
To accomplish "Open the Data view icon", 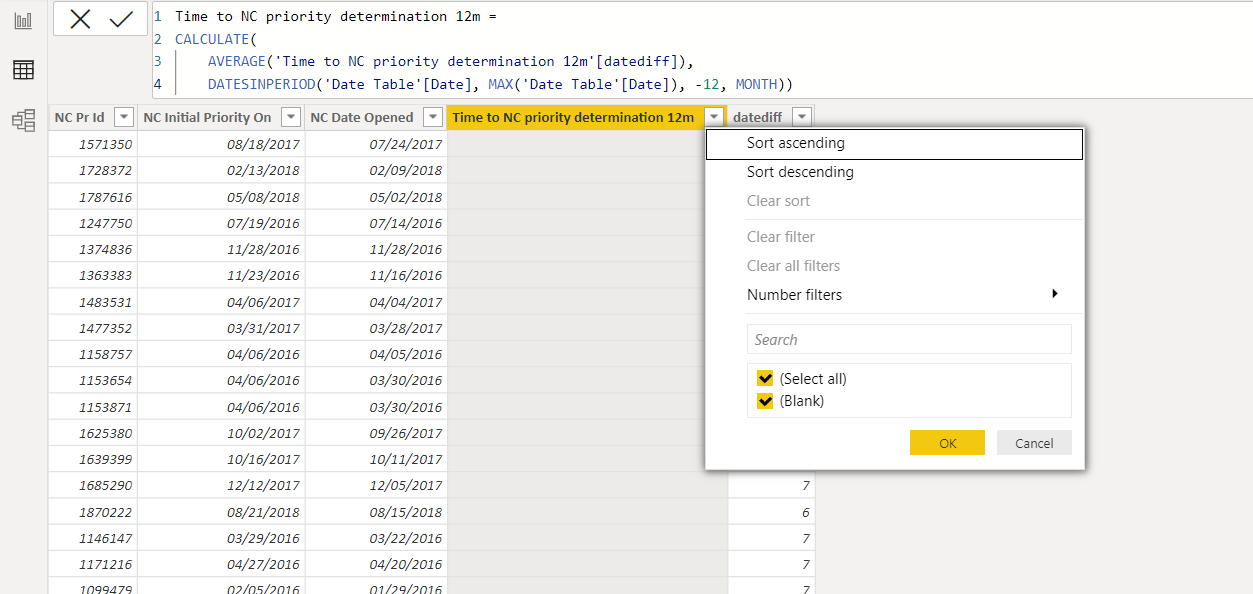I will [23, 70].
